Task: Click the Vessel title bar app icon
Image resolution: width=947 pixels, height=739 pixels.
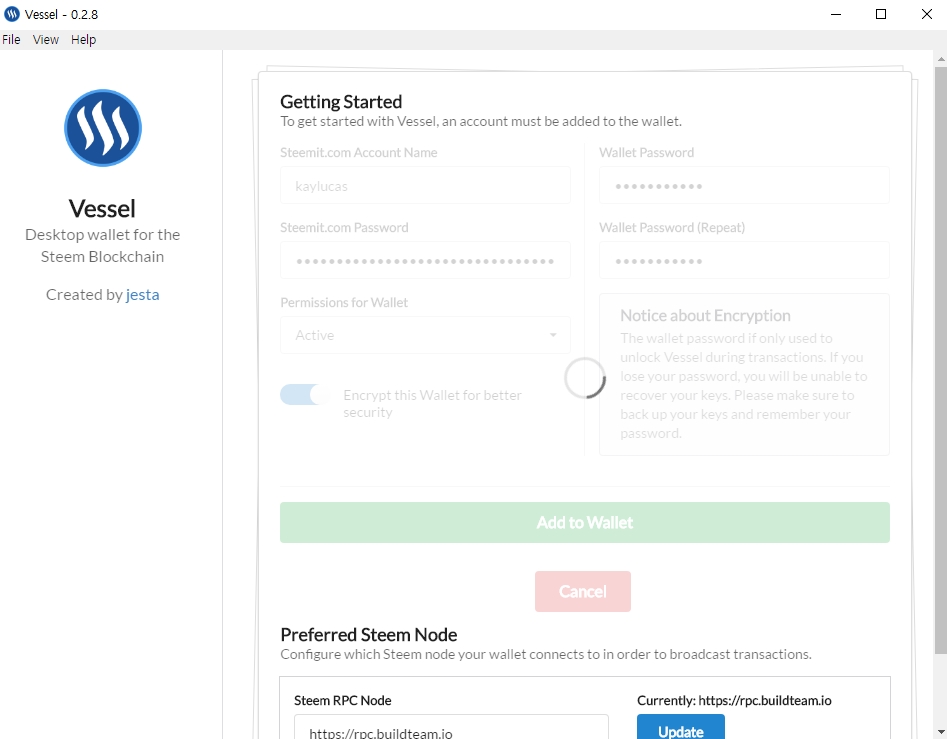Action: click(x=11, y=14)
